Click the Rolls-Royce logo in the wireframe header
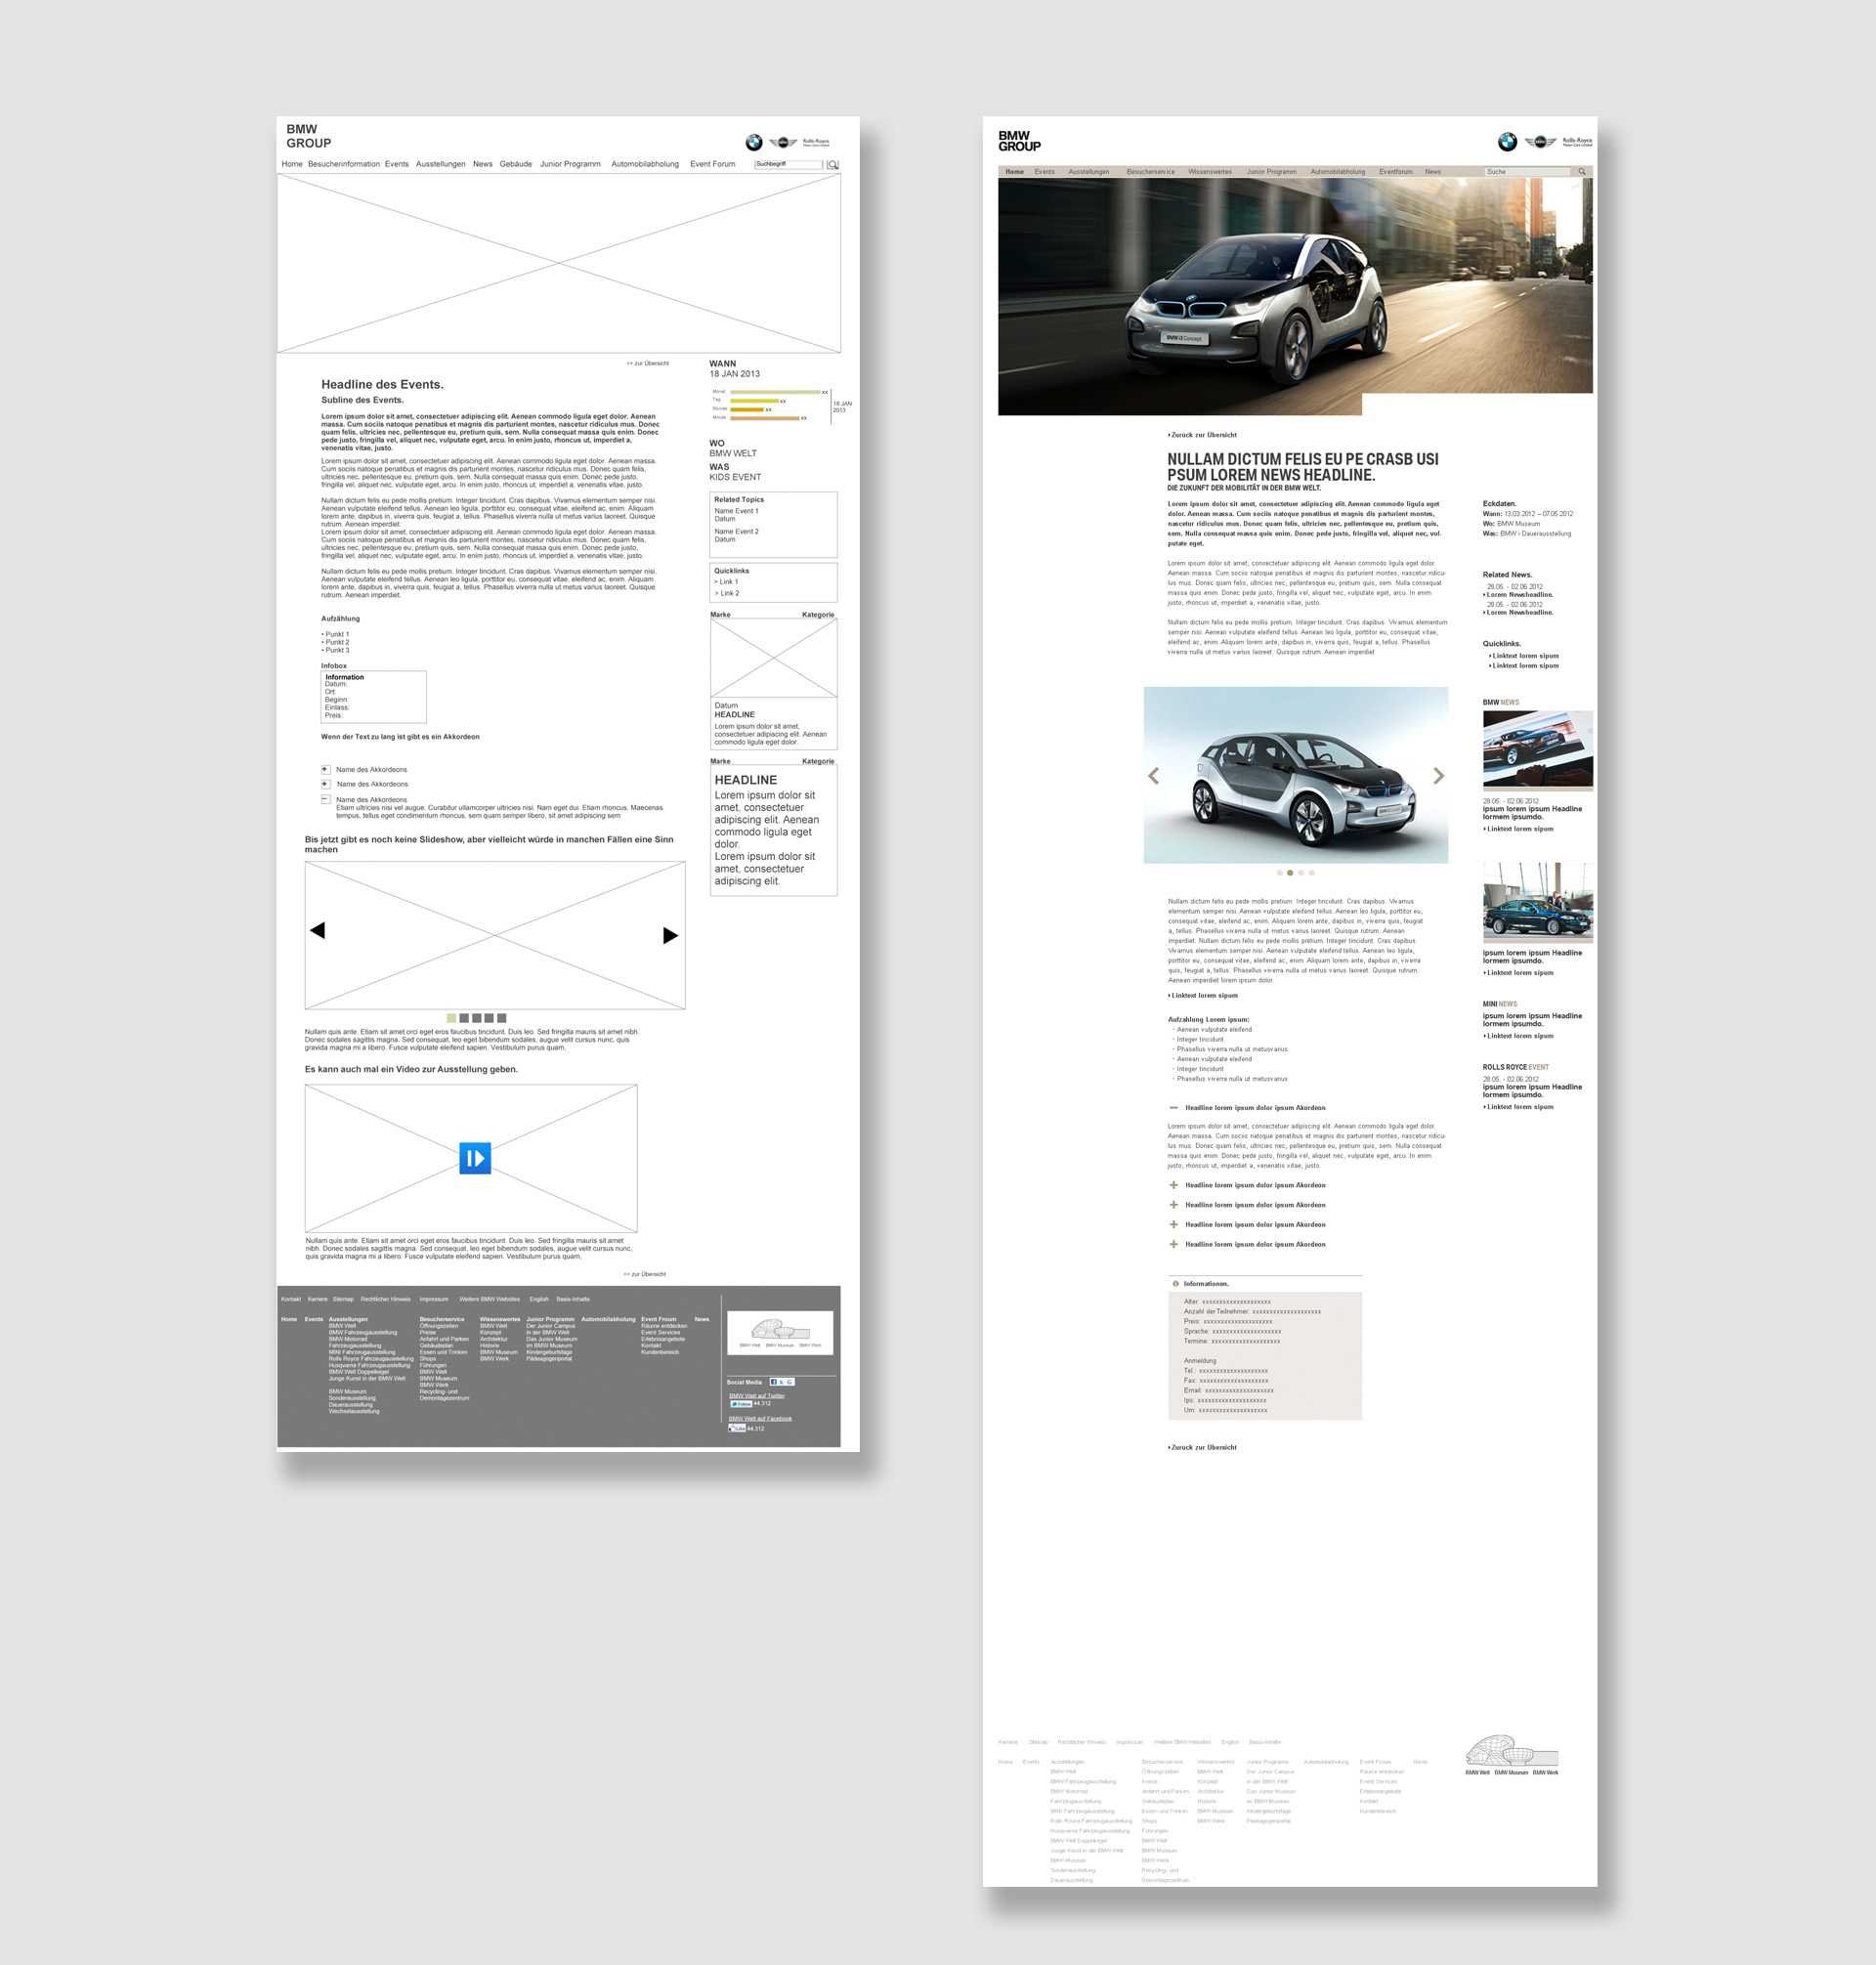 click(x=816, y=142)
